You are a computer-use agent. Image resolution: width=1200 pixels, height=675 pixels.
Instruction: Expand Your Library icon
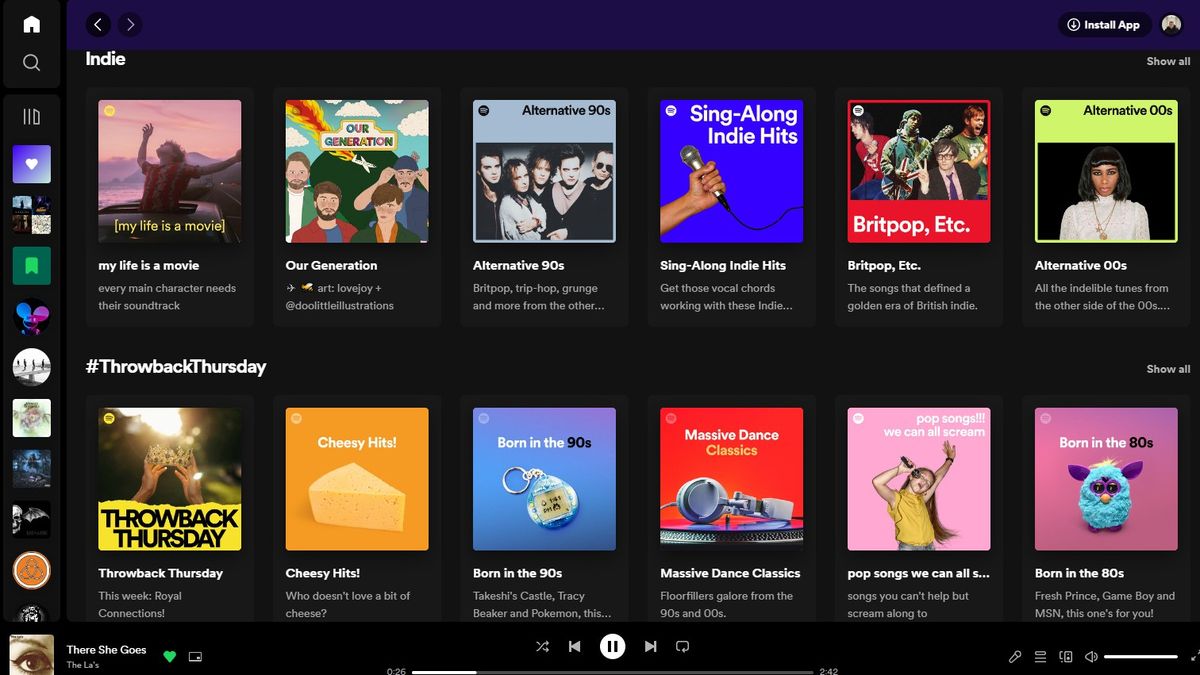click(31, 117)
